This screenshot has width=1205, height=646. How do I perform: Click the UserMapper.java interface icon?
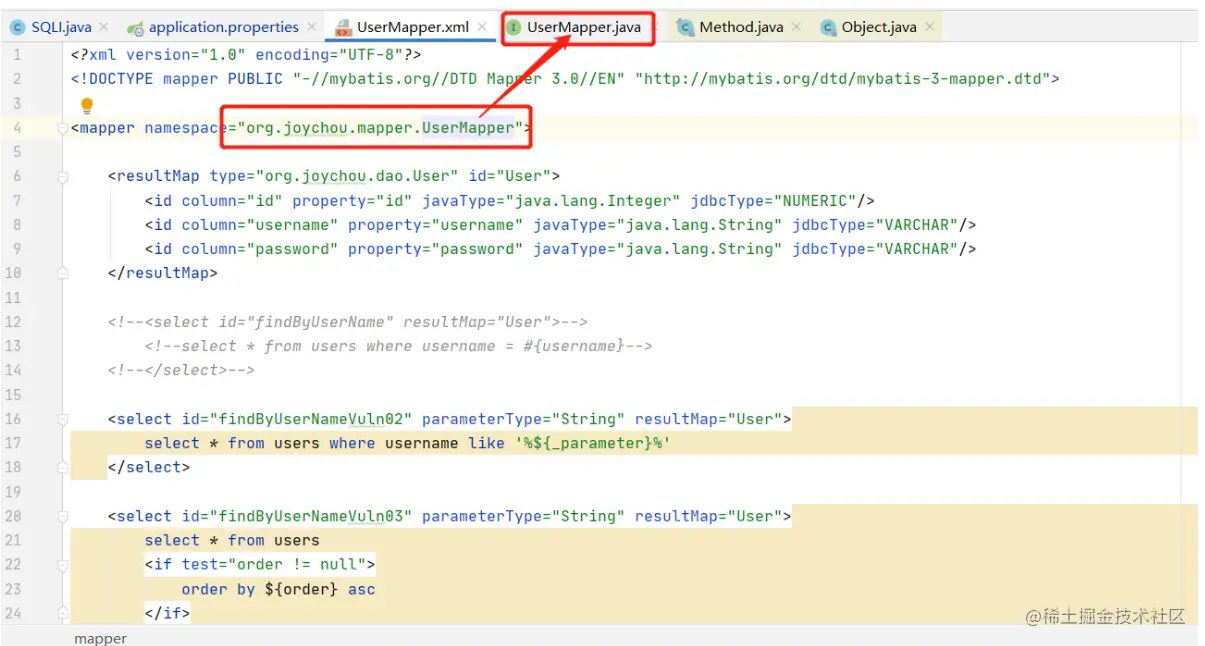point(514,27)
